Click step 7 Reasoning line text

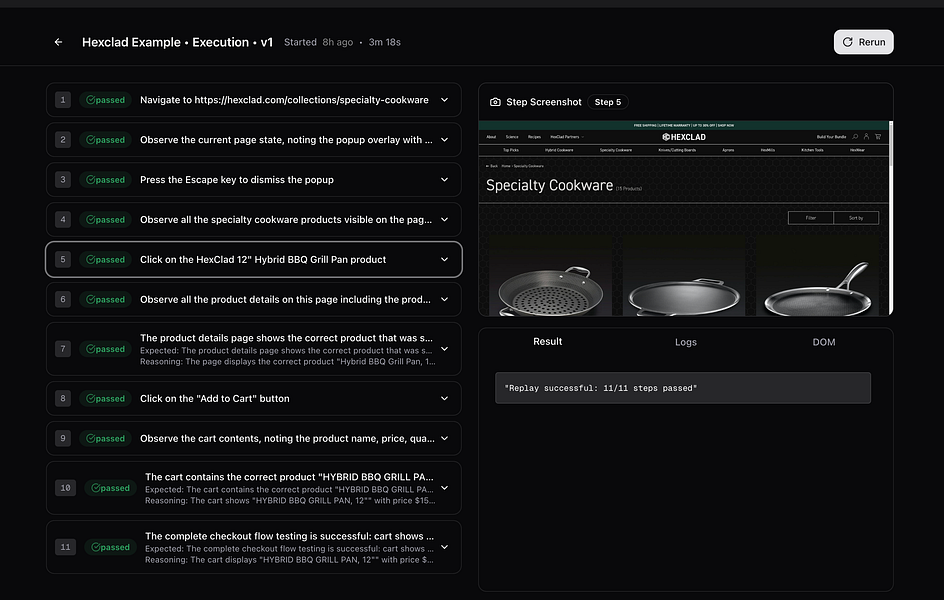point(288,362)
